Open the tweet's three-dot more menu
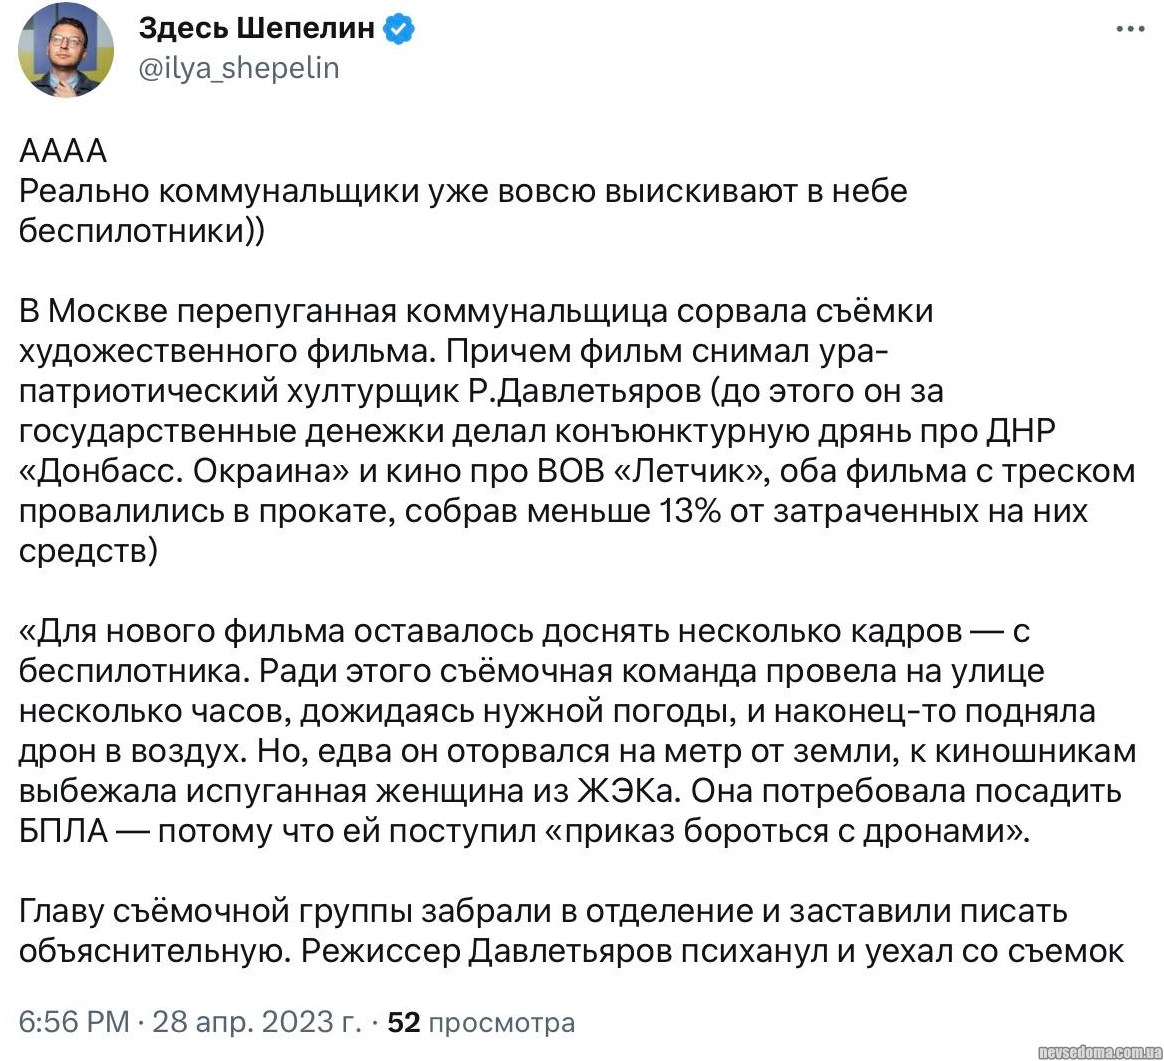Image resolution: width=1164 pixels, height=1061 pixels. point(1129,30)
